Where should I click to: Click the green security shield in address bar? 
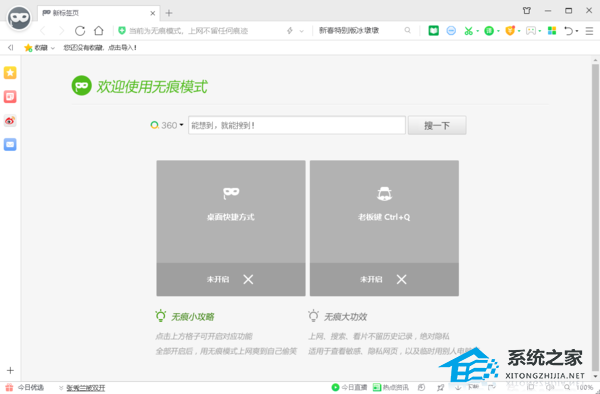point(122,31)
